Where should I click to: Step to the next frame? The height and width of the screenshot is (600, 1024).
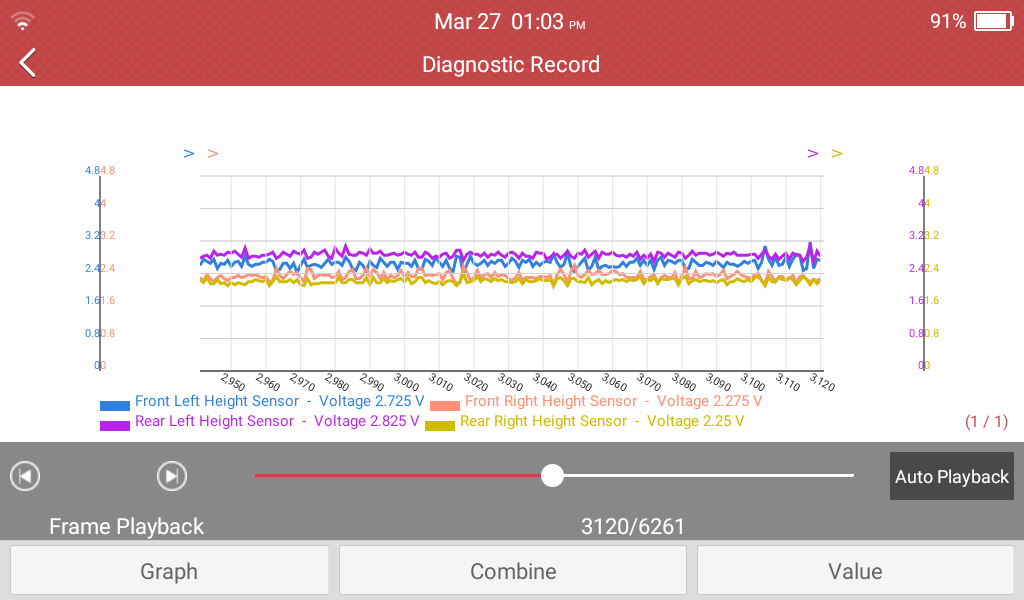(x=172, y=476)
